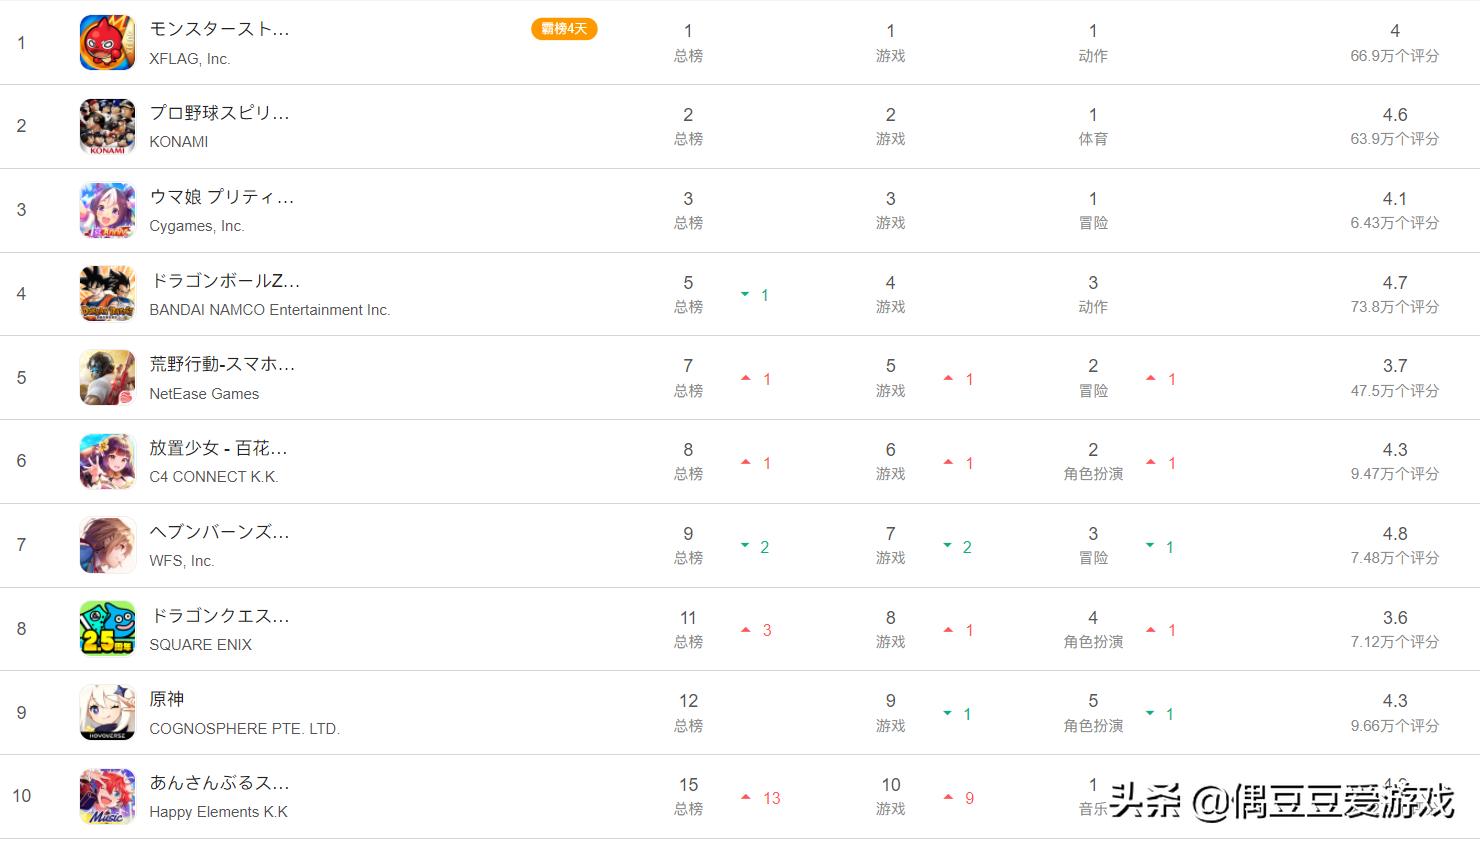Click the 体育 category label in the KONAMI row
The width and height of the screenshot is (1480, 845).
coord(1093,139)
